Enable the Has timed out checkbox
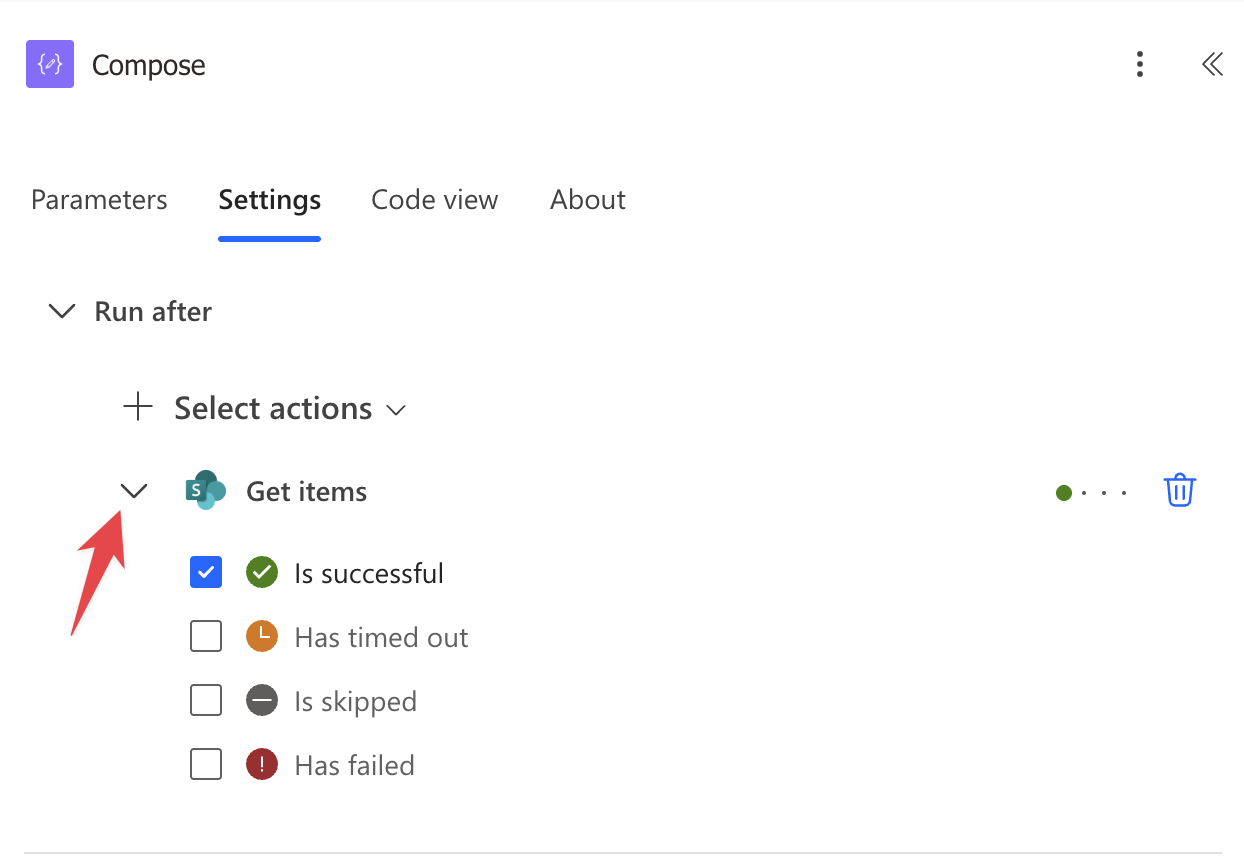The height and width of the screenshot is (856, 1244). (206, 637)
